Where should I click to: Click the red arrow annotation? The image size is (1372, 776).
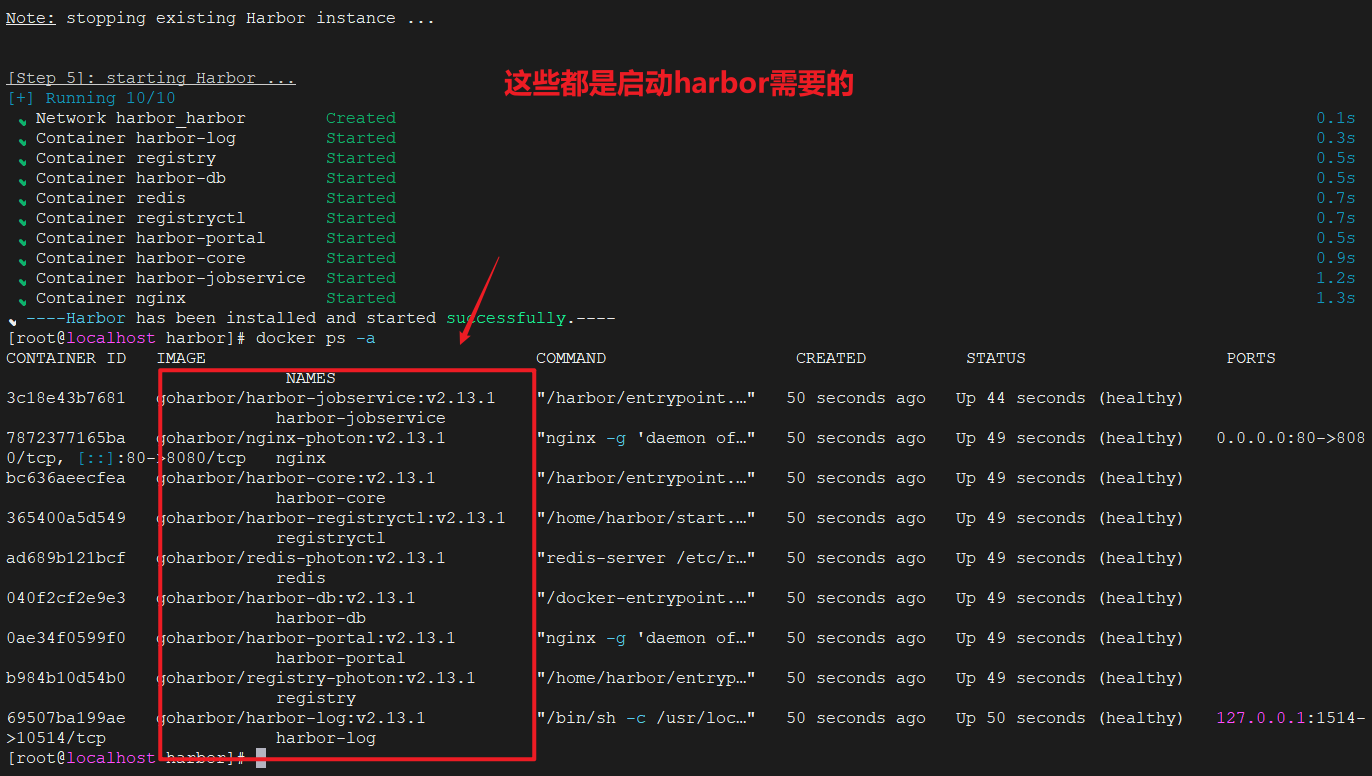coord(479,301)
